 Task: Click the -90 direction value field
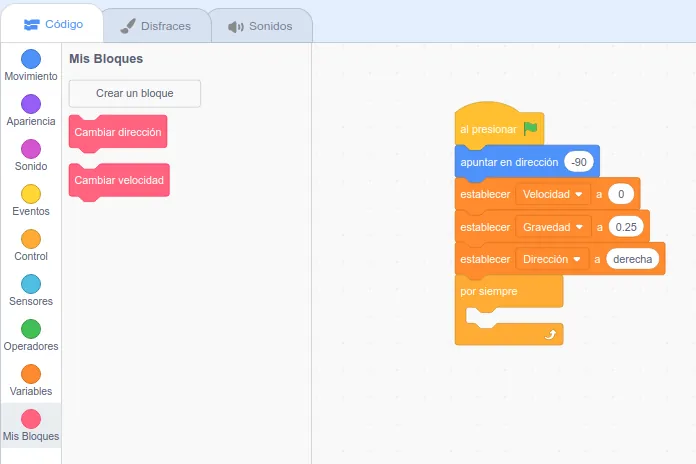tap(579, 162)
